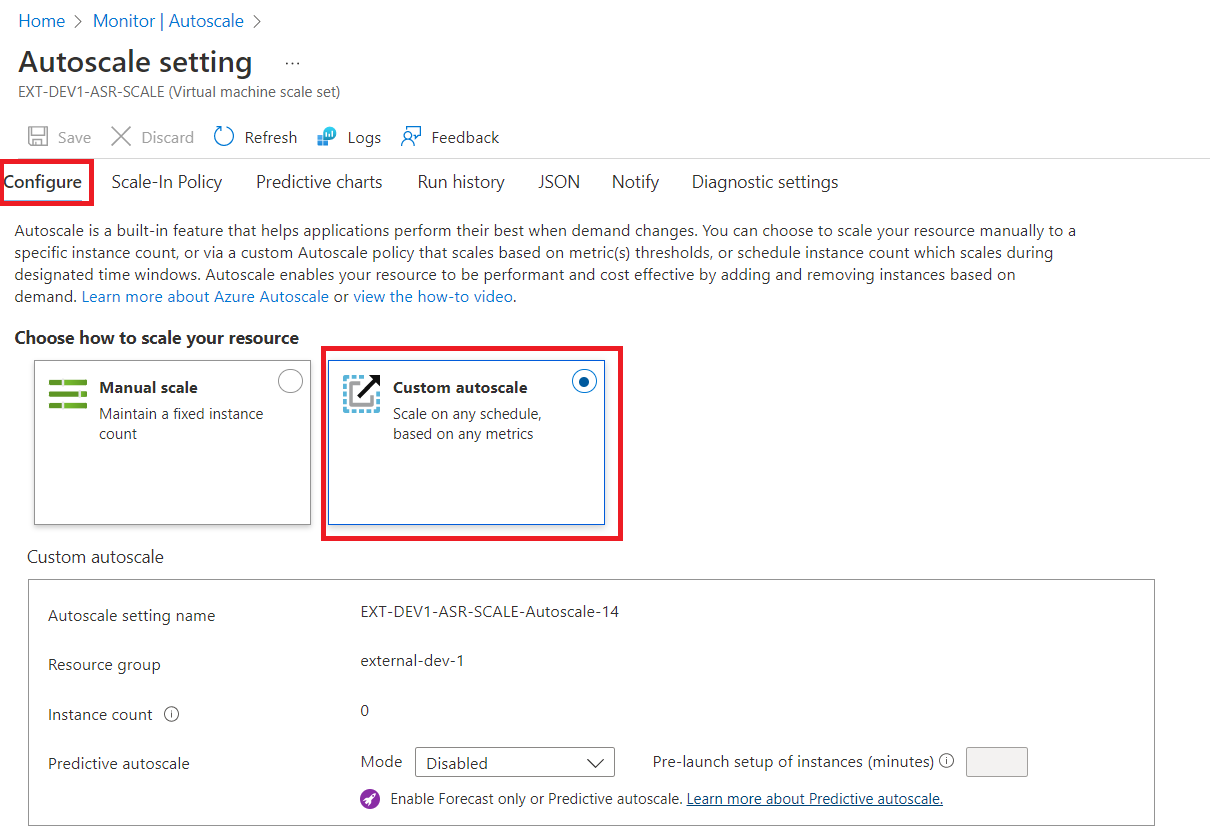Switch to the Configure tab
The width and height of the screenshot is (1210, 830).
tap(43, 182)
